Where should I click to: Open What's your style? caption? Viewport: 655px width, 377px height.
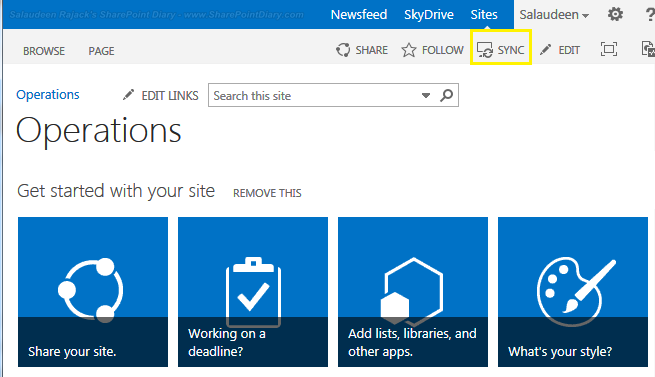[x=560, y=352]
